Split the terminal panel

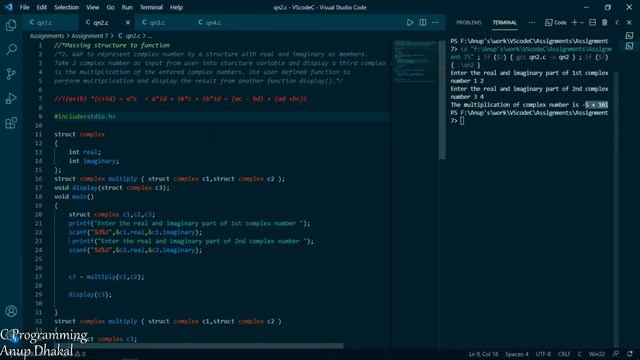point(592,22)
